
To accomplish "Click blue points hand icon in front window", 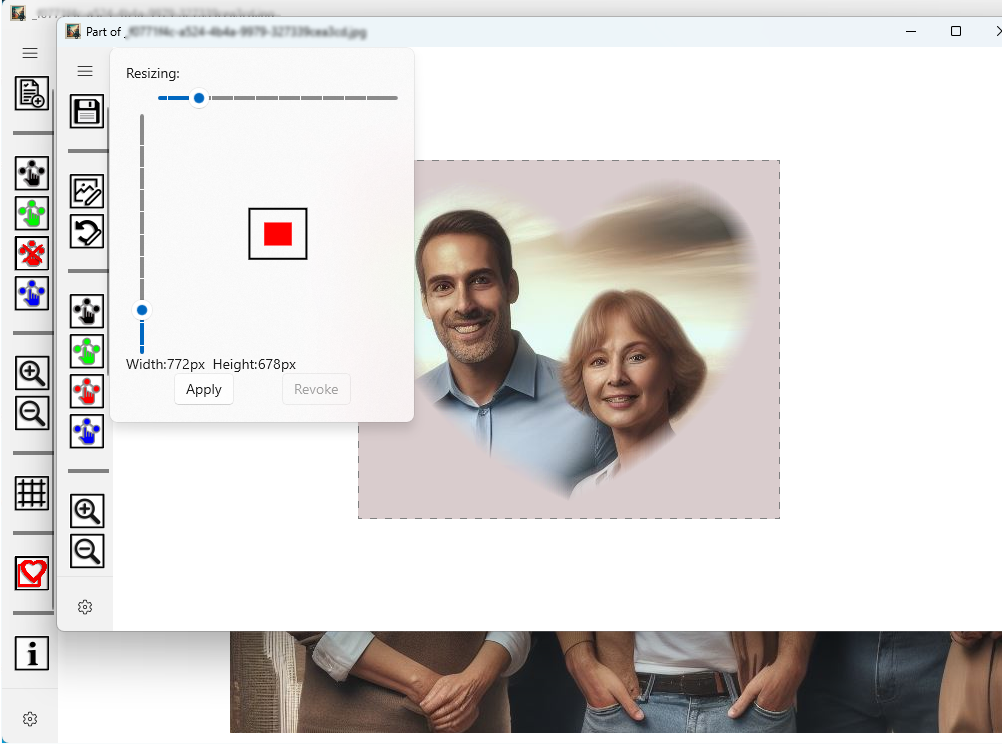I will 87,431.
